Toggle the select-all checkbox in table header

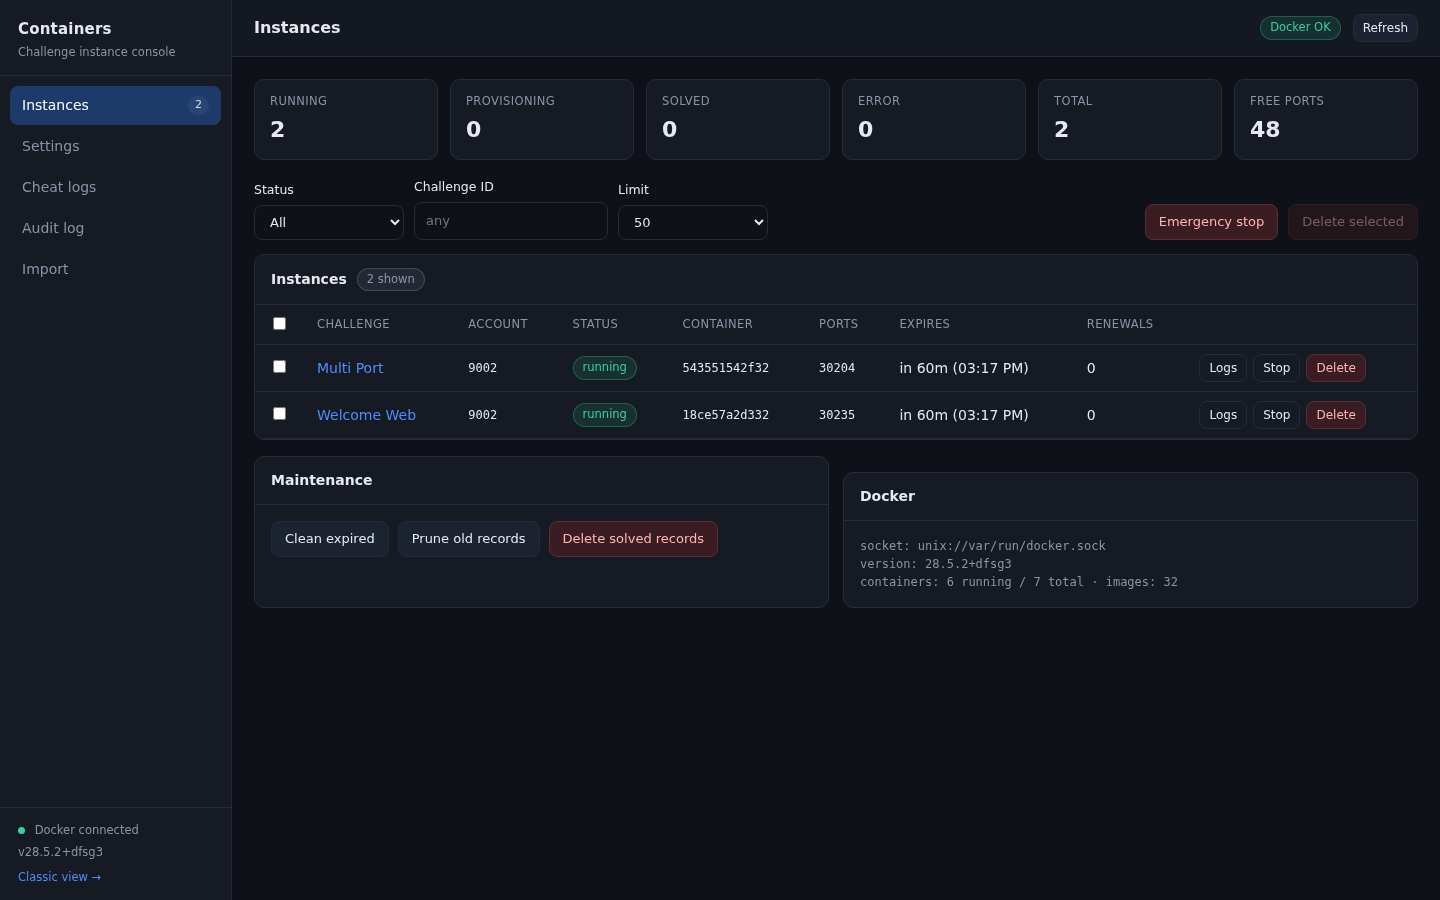pyautogui.click(x=279, y=323)
